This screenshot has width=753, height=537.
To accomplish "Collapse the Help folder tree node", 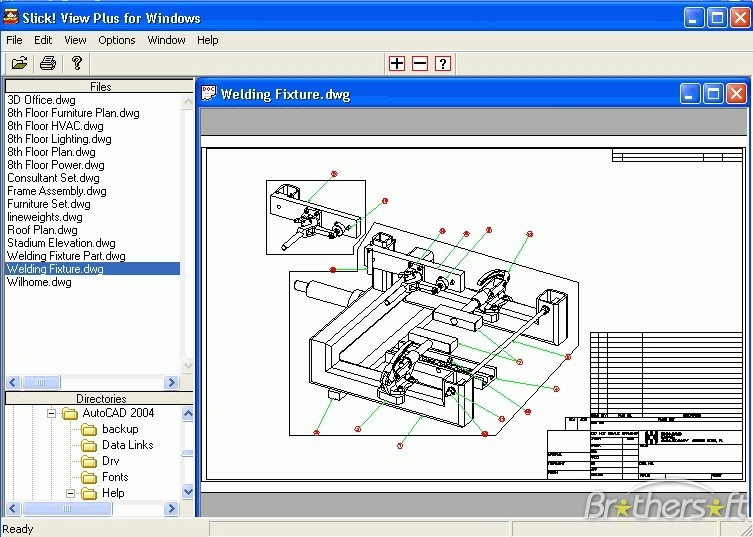I will tap(71, 493).
